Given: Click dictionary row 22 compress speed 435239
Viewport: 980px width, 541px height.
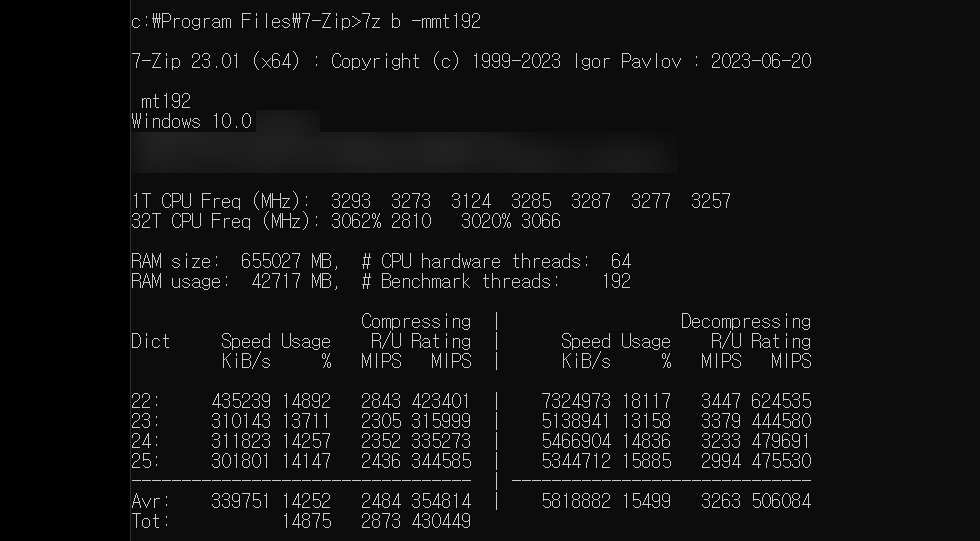Looking at the screenshot, I should (241, 401).
